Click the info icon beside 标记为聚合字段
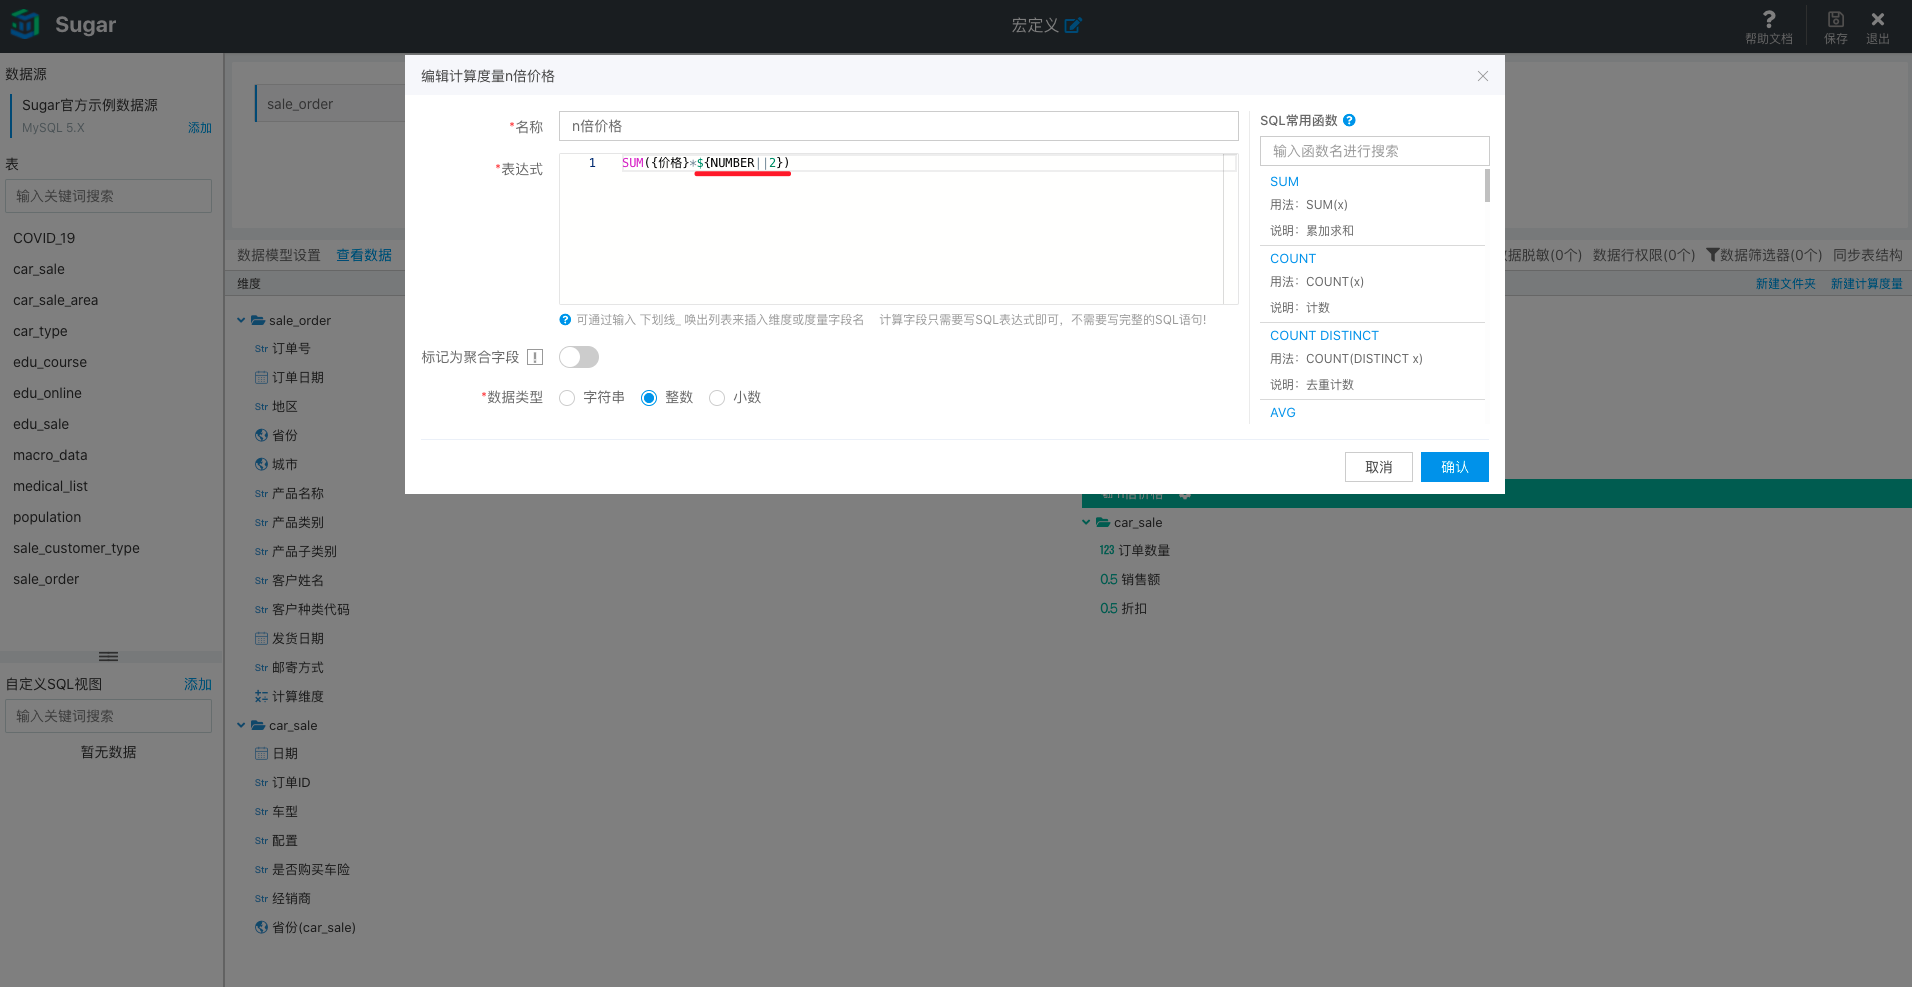Screen dimensions: 1912x987 click(x=535, y=357)
